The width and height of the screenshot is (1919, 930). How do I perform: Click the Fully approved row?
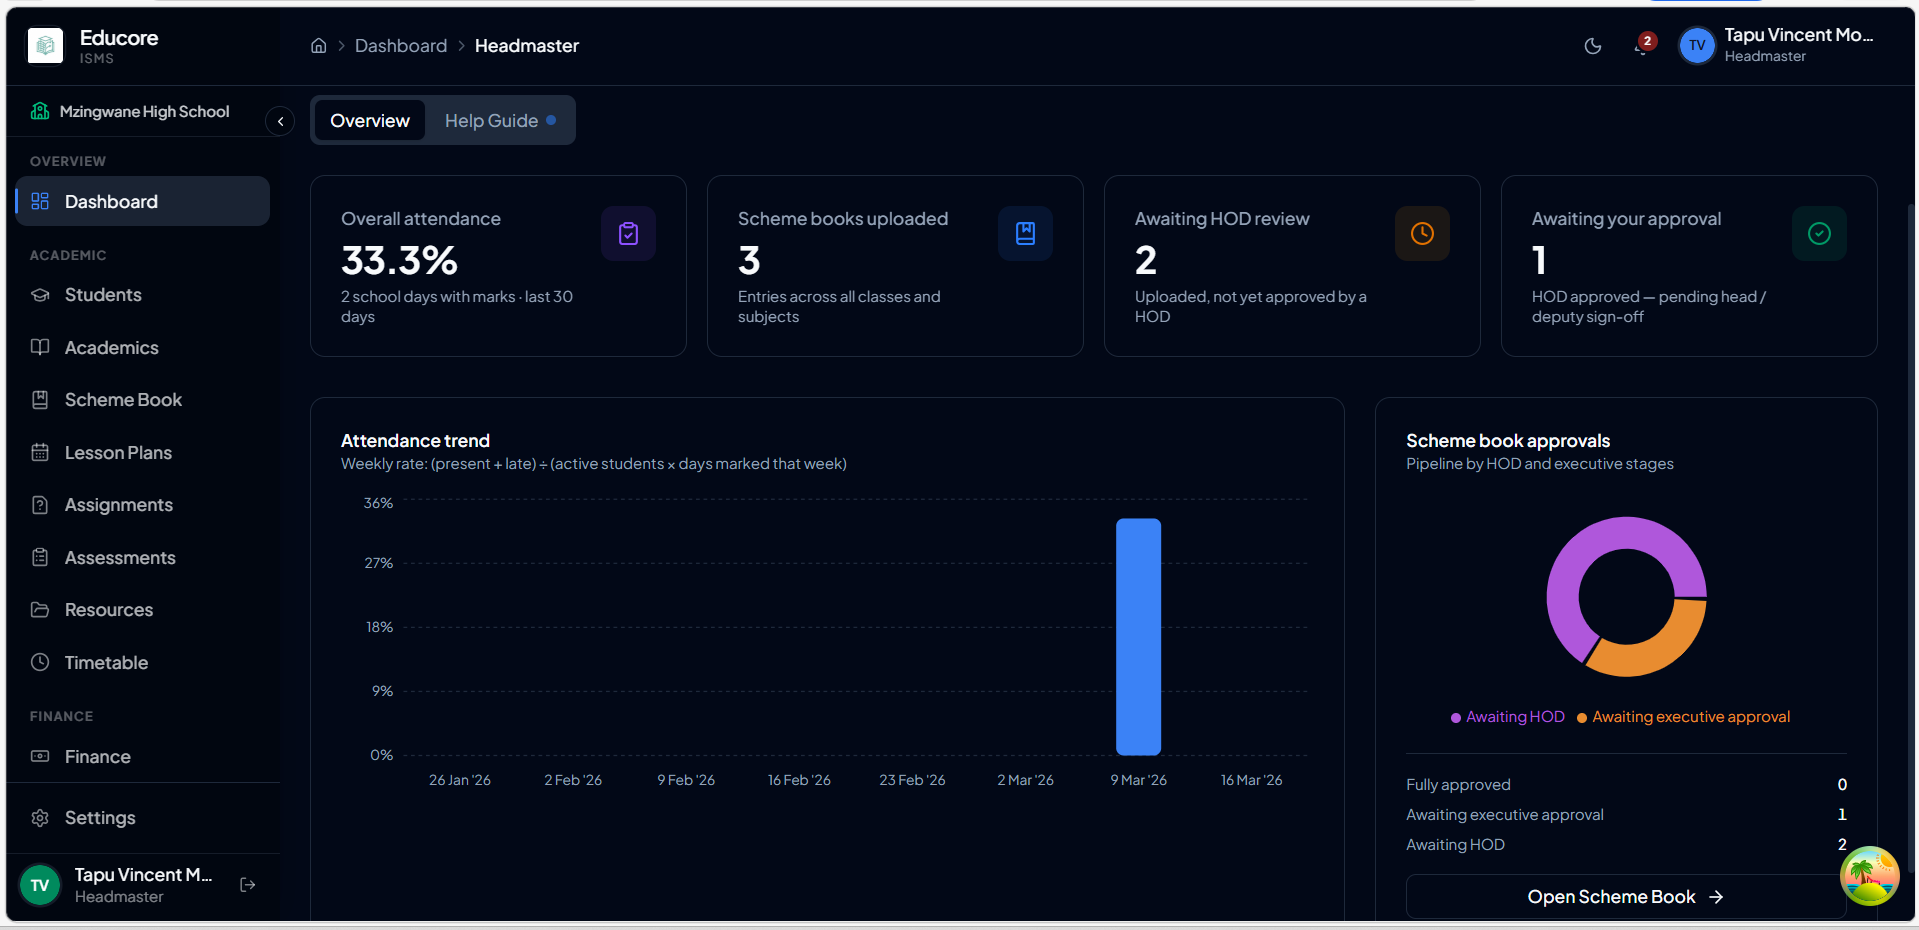tap(1626, 785)
